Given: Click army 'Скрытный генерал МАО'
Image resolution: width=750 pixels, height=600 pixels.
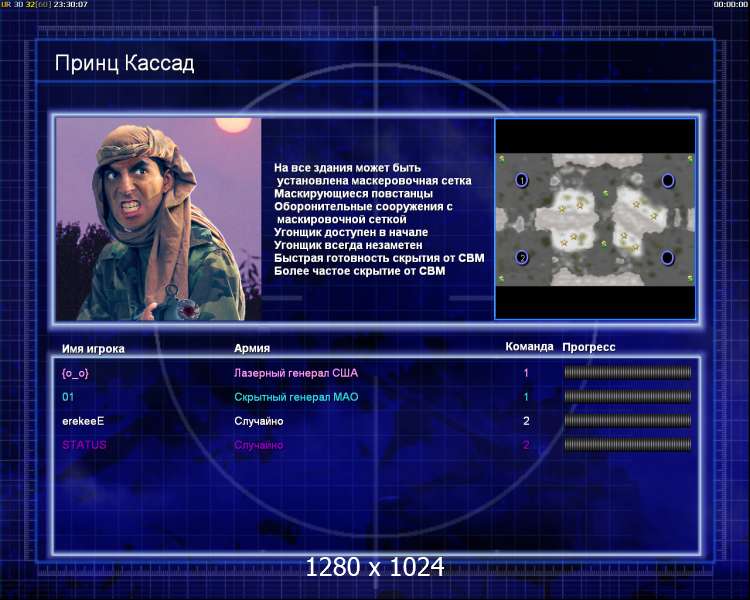Looking at the screenshot, I should point(296,397).
